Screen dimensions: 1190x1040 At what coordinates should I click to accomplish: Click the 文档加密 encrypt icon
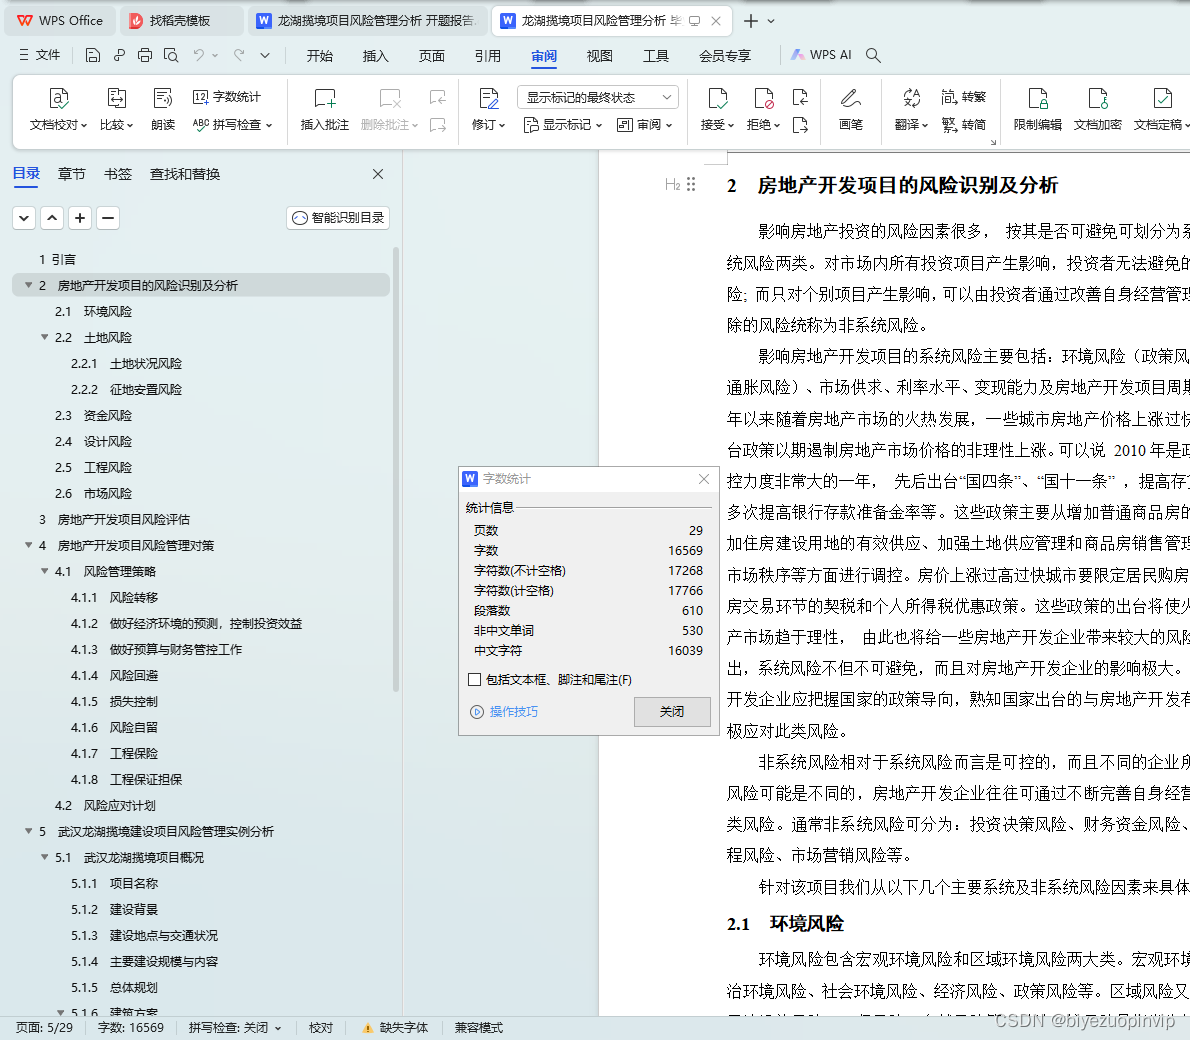1097,98
